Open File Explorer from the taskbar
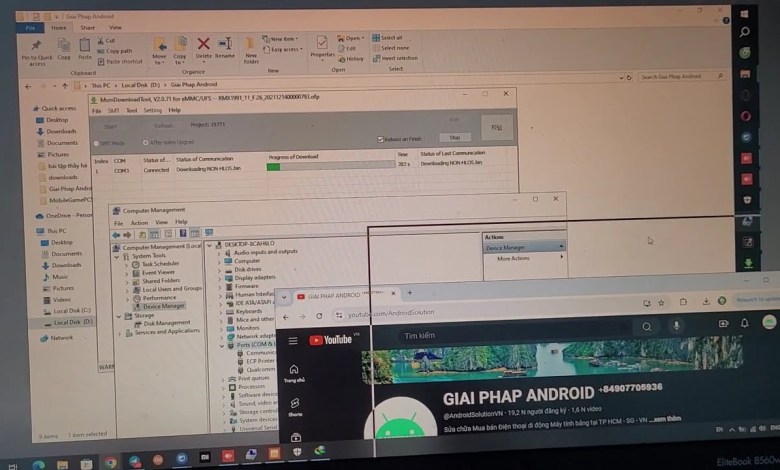 [x=62, y=465]
